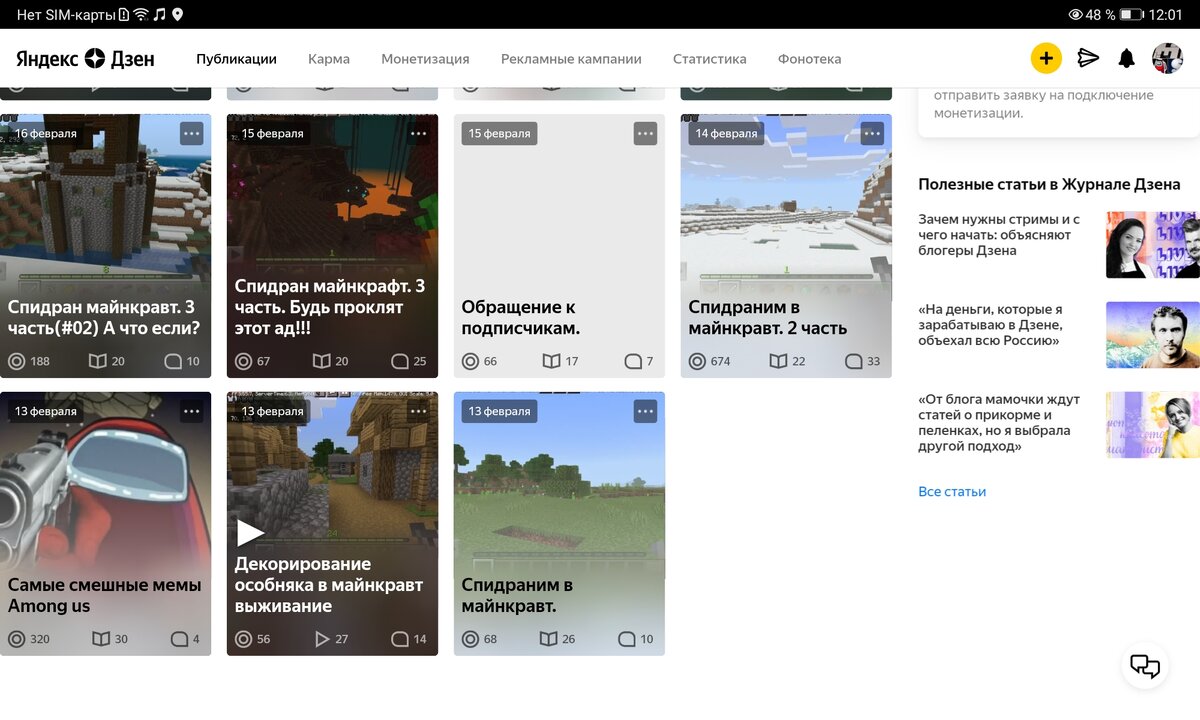The width and height of the screenshot is (1200, 720).
Task: Open options for the 14 февраля card
Action: [872, 133]
